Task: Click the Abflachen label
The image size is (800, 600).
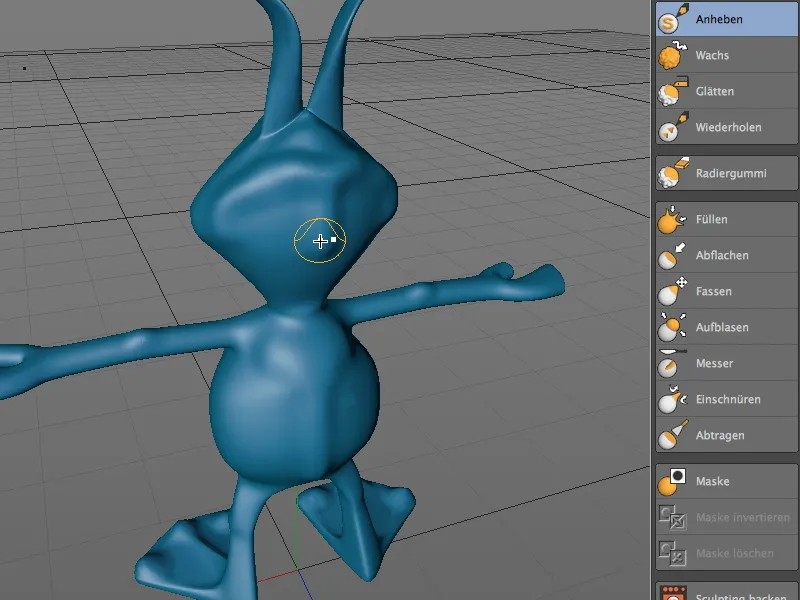Action: (722, 255)
